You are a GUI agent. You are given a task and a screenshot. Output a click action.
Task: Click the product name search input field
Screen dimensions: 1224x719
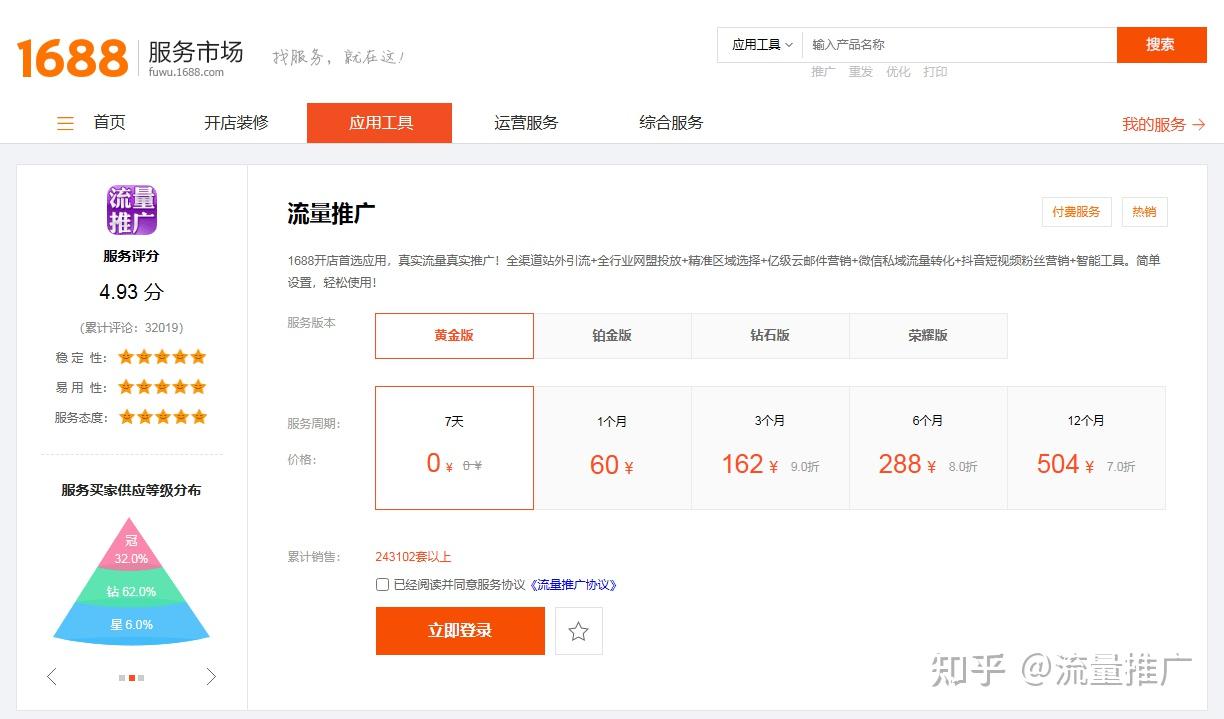pyautogui.click(x=950, y=44)
